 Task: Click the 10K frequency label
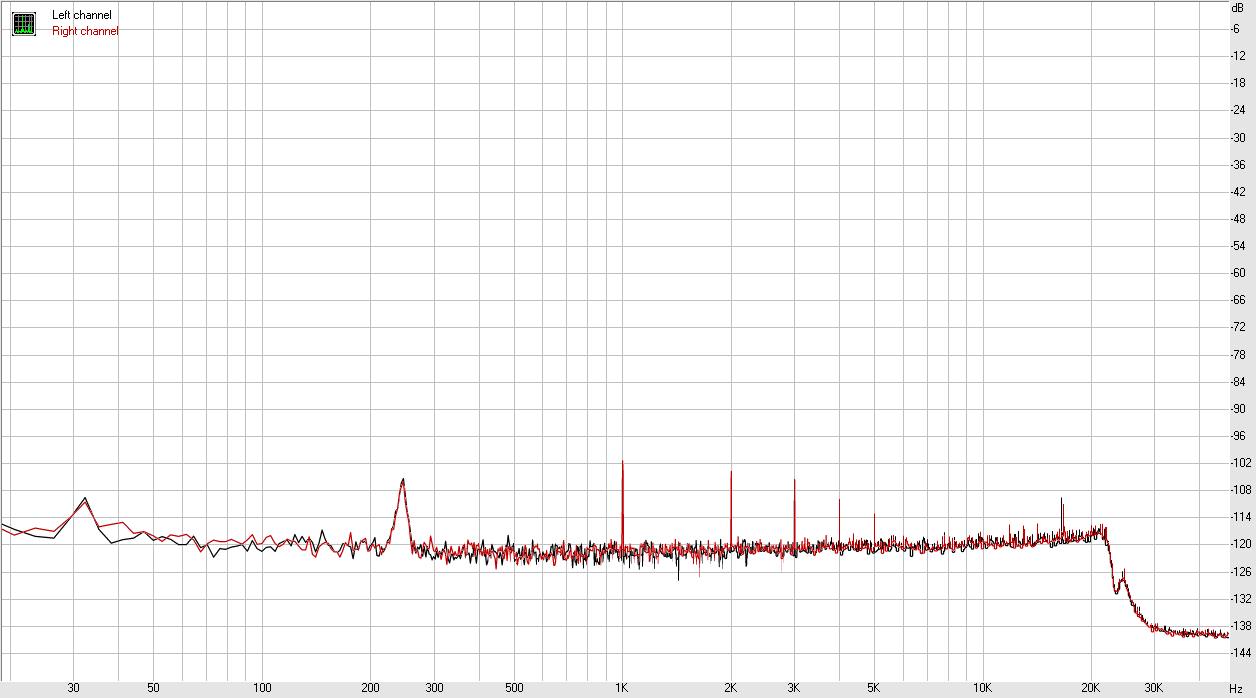[x=983, y=688]
